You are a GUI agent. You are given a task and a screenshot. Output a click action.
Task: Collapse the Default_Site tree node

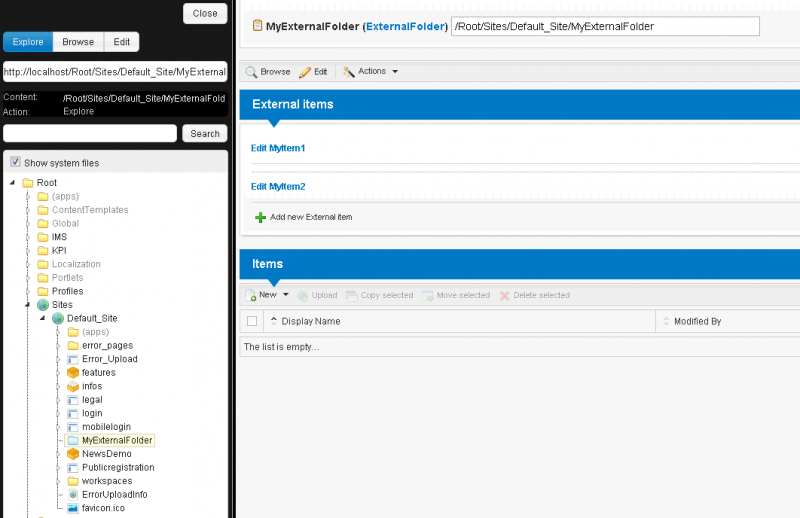43,318
